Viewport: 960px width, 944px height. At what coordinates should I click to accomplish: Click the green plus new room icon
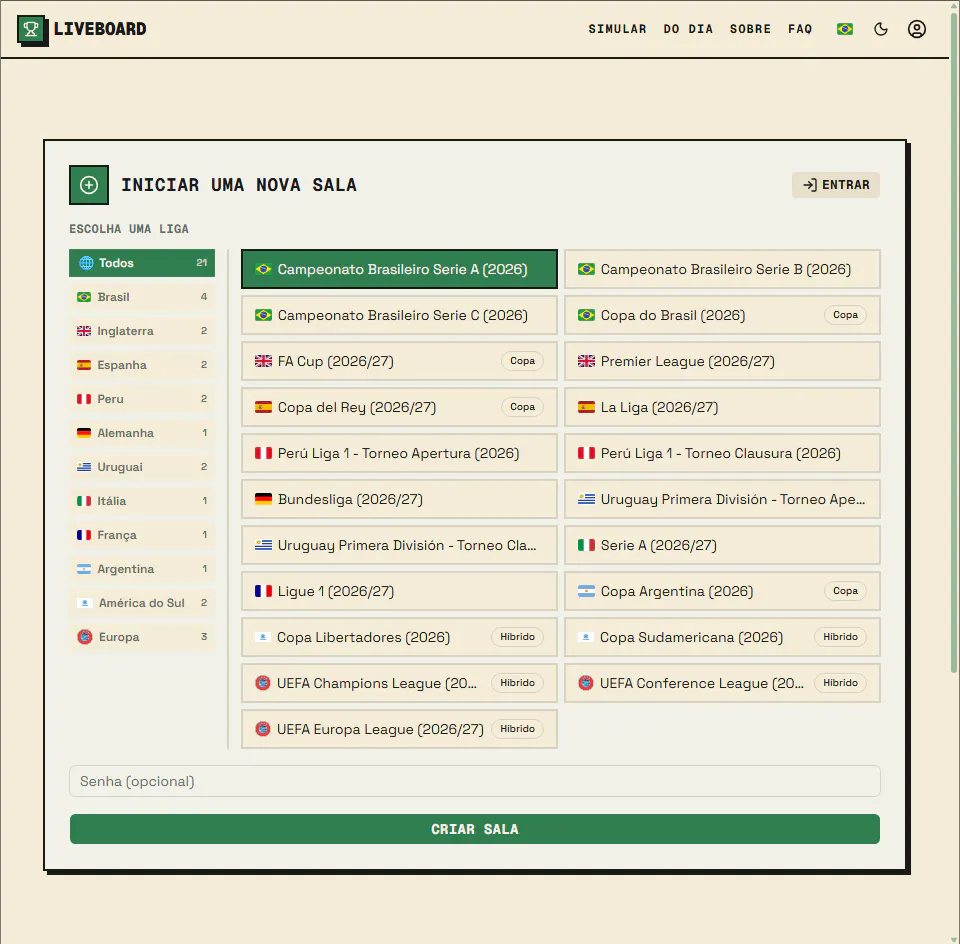(x=89, y=185)
